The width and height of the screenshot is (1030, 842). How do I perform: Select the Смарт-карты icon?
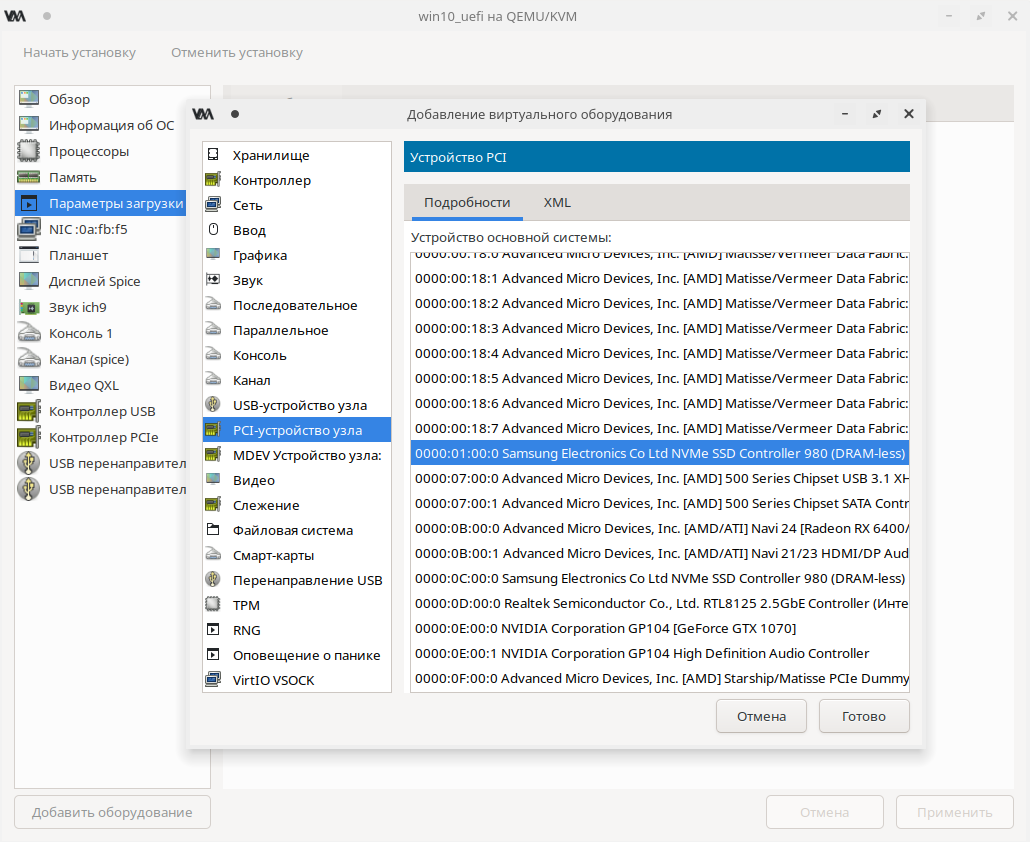(x=213, y=554)
